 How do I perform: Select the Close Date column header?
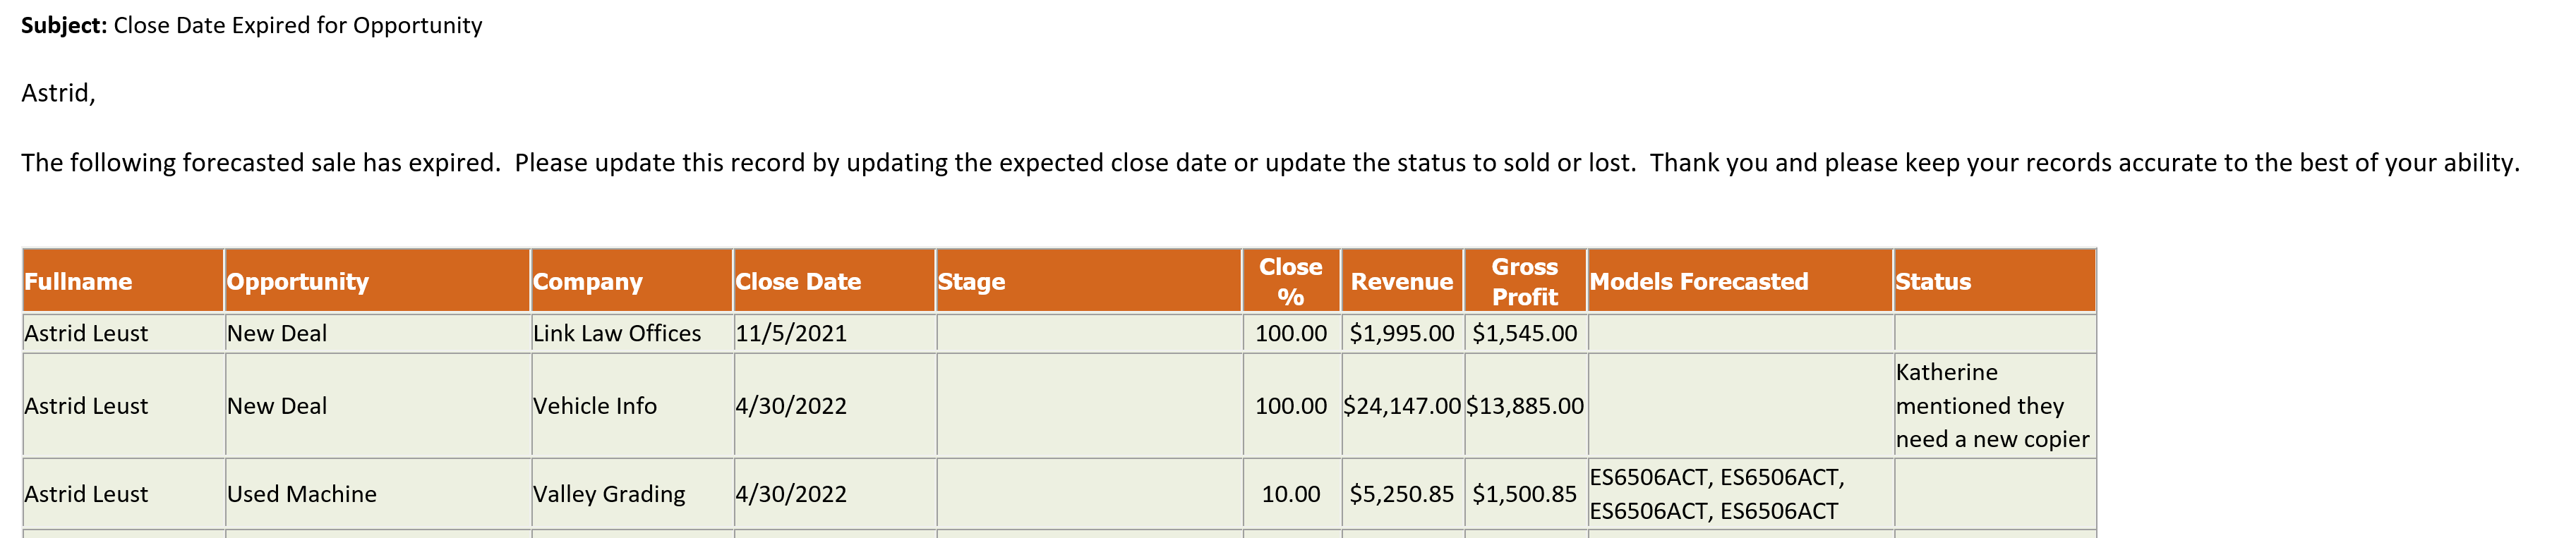point(835,281)
